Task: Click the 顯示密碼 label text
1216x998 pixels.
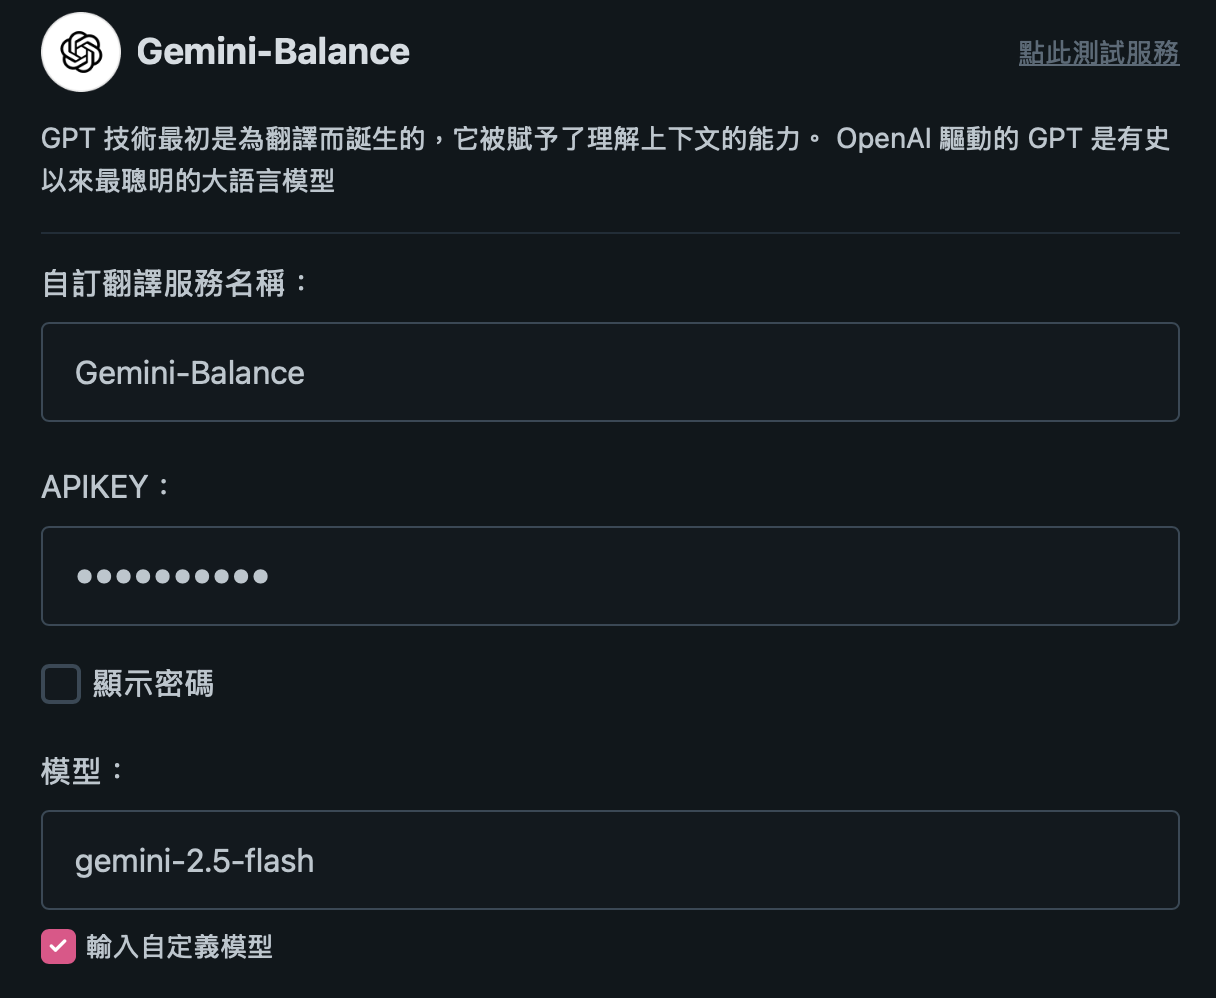Action: tap(153, 684)
